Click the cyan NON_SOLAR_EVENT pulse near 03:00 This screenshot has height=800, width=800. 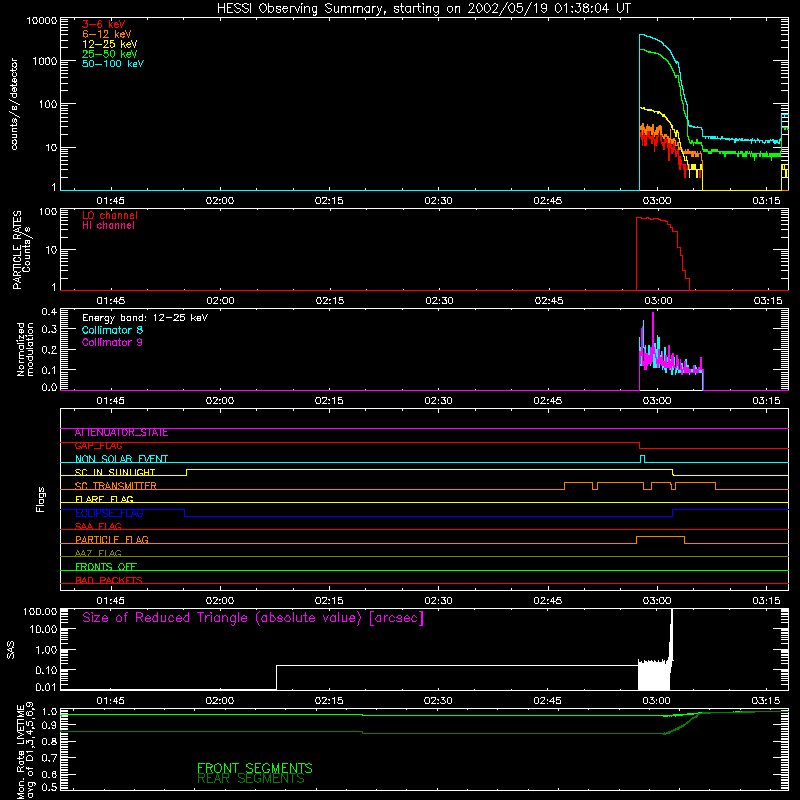(x=642, y=458)
